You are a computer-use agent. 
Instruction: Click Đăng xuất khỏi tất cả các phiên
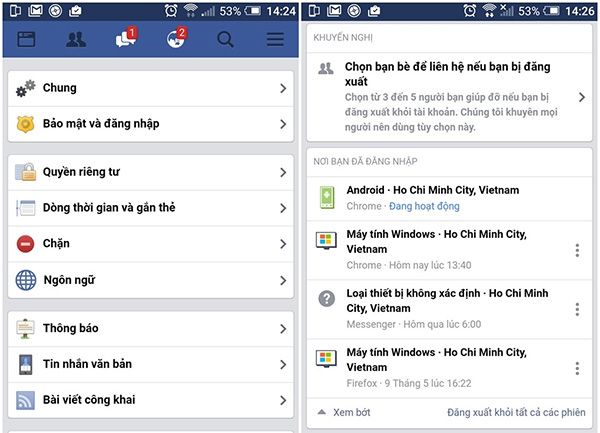click(516, 412)
